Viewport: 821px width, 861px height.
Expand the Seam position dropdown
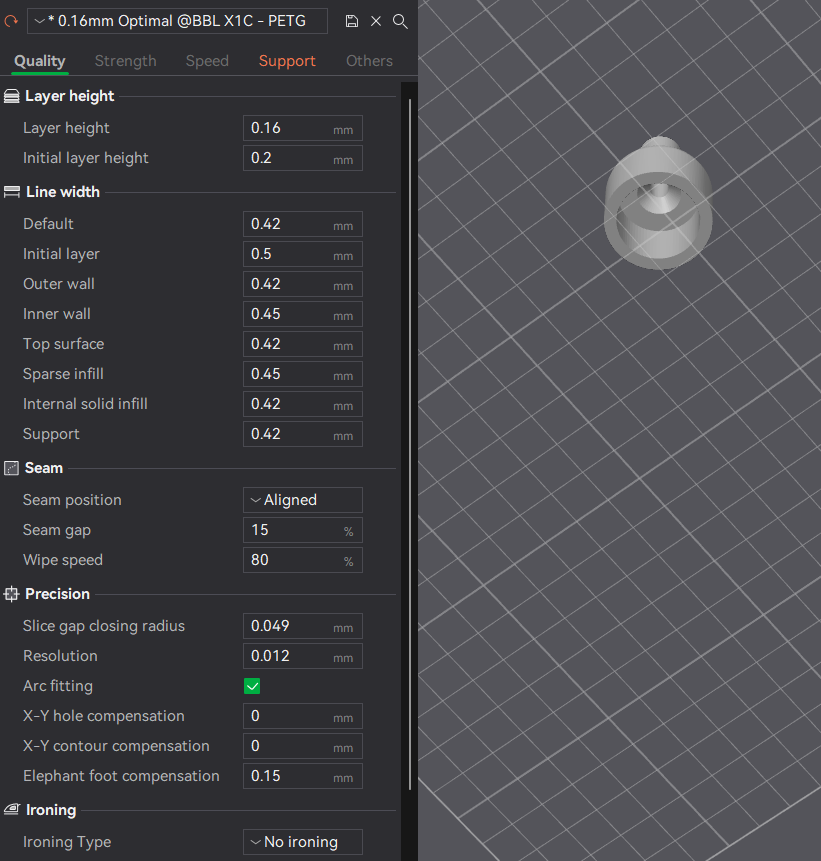tap(302, 500)
